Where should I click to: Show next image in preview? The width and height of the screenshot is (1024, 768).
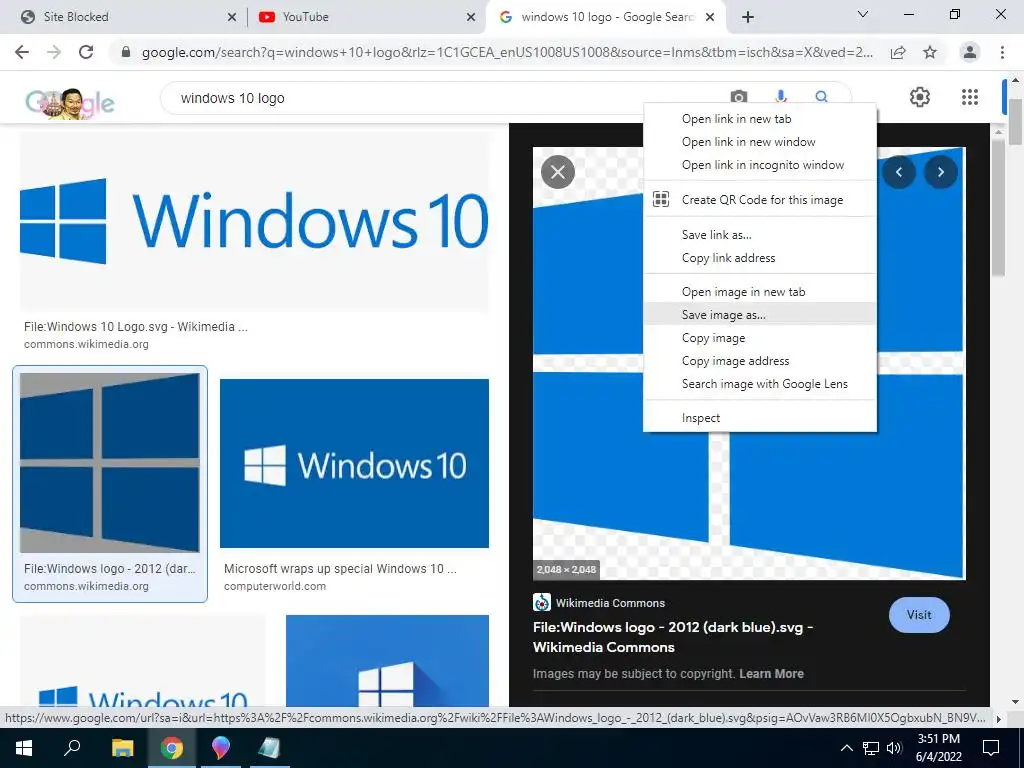tap(940, 172)
